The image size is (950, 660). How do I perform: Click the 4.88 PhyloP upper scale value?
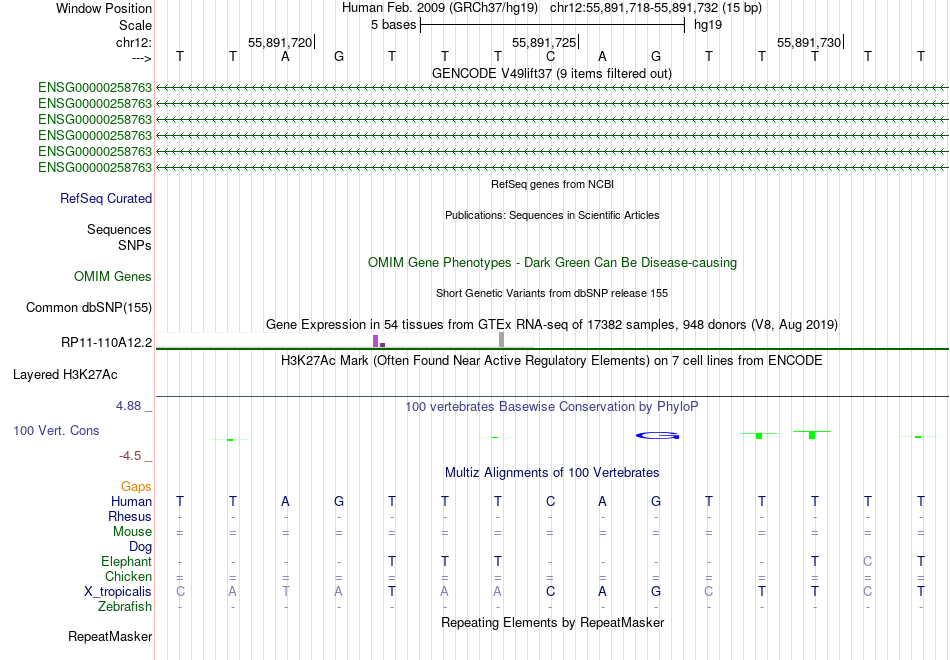pos(128,406)
